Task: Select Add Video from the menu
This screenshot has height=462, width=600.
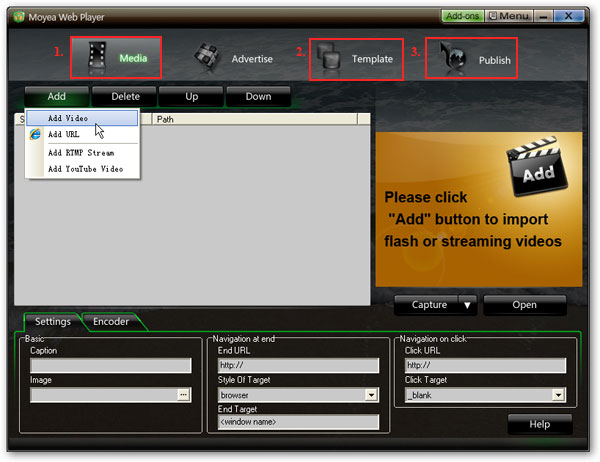Action: pyautogui.click(x=82, y=118)
